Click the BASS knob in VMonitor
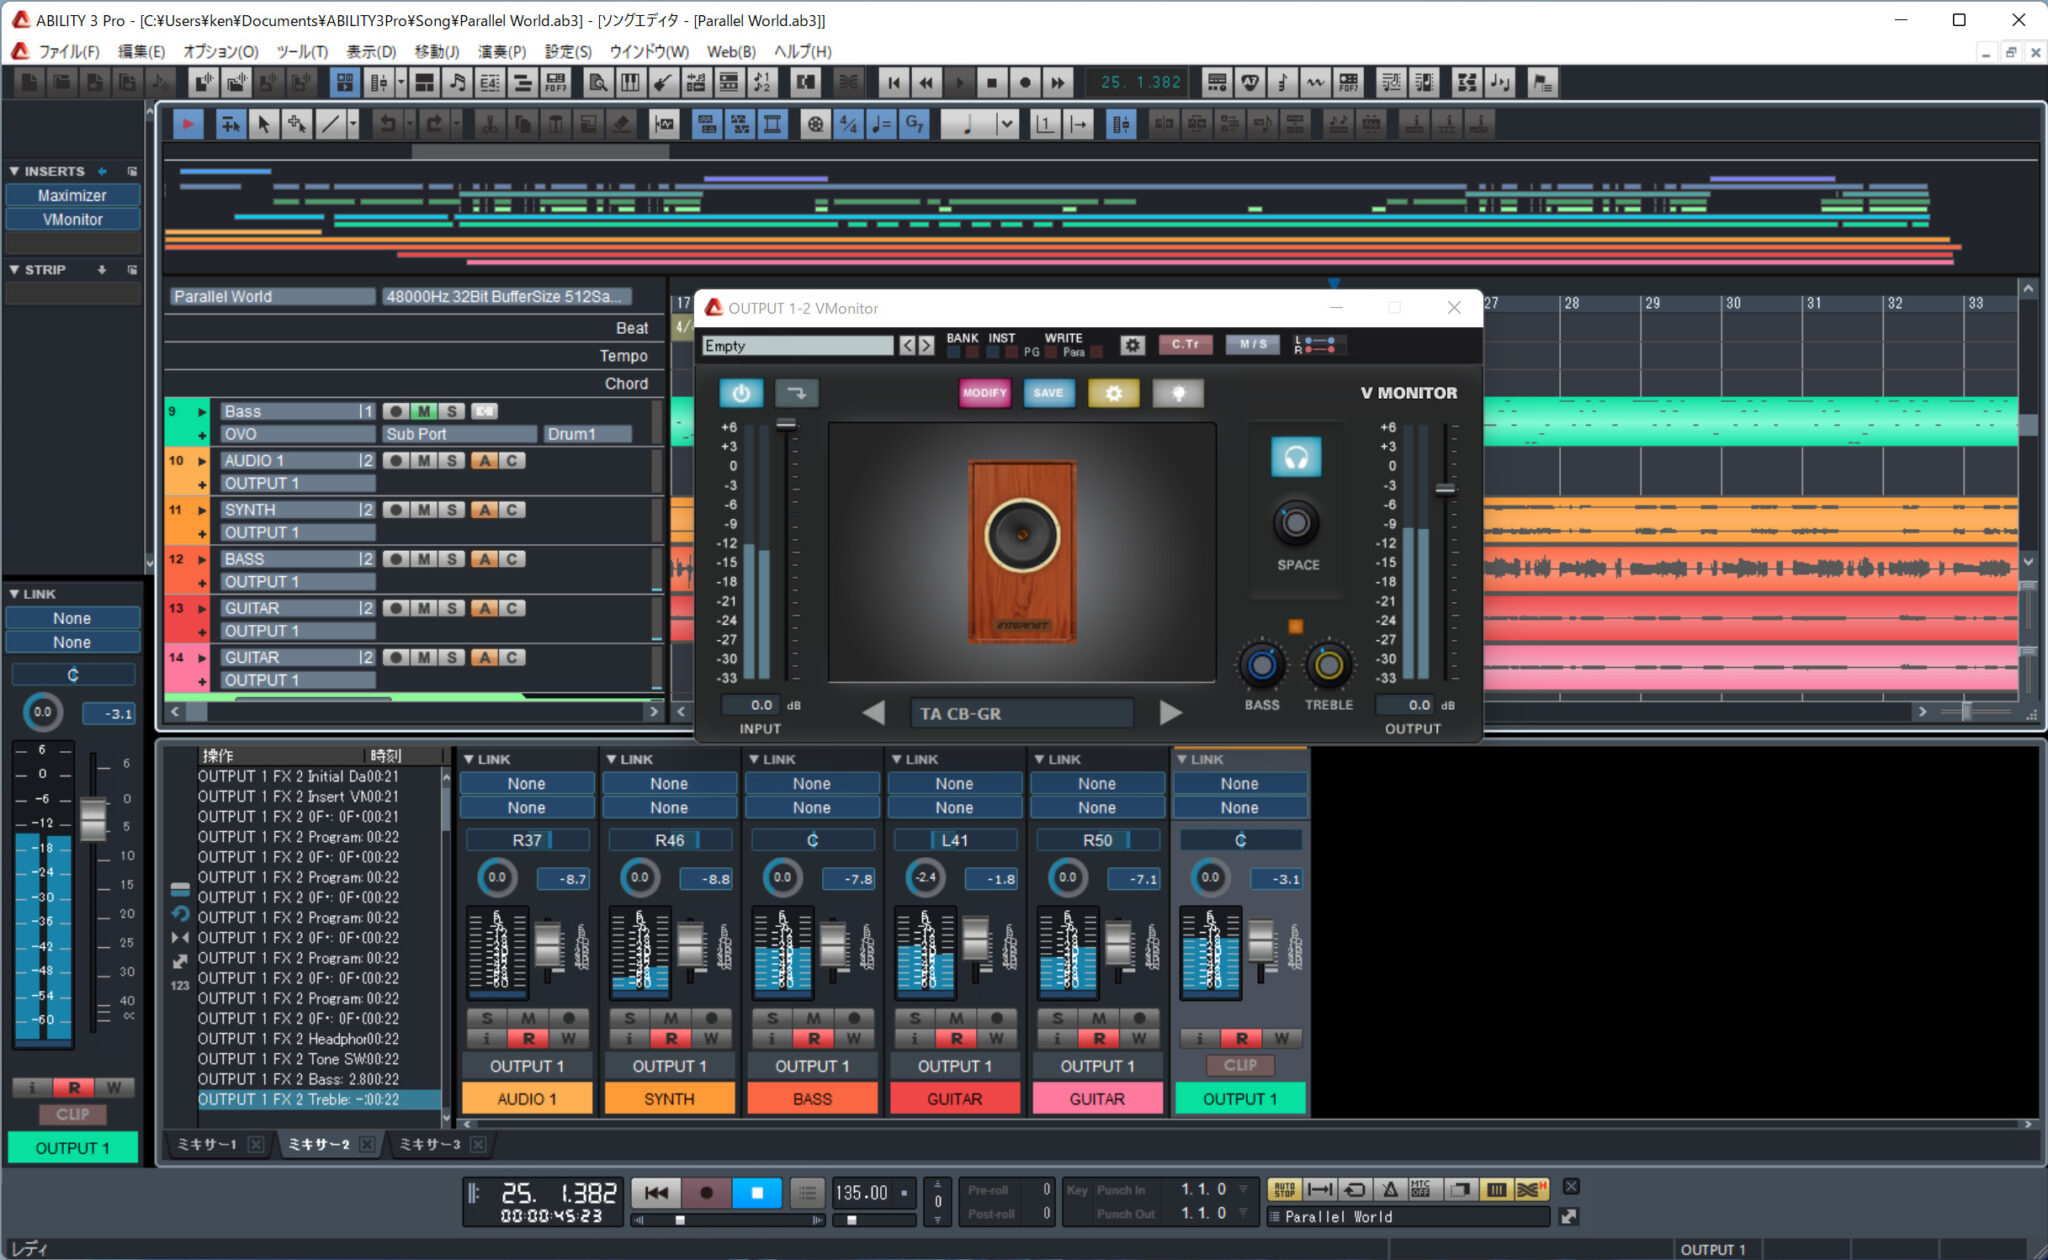The height and width of the screenshot is (1260, 2048). [1261, 665]
